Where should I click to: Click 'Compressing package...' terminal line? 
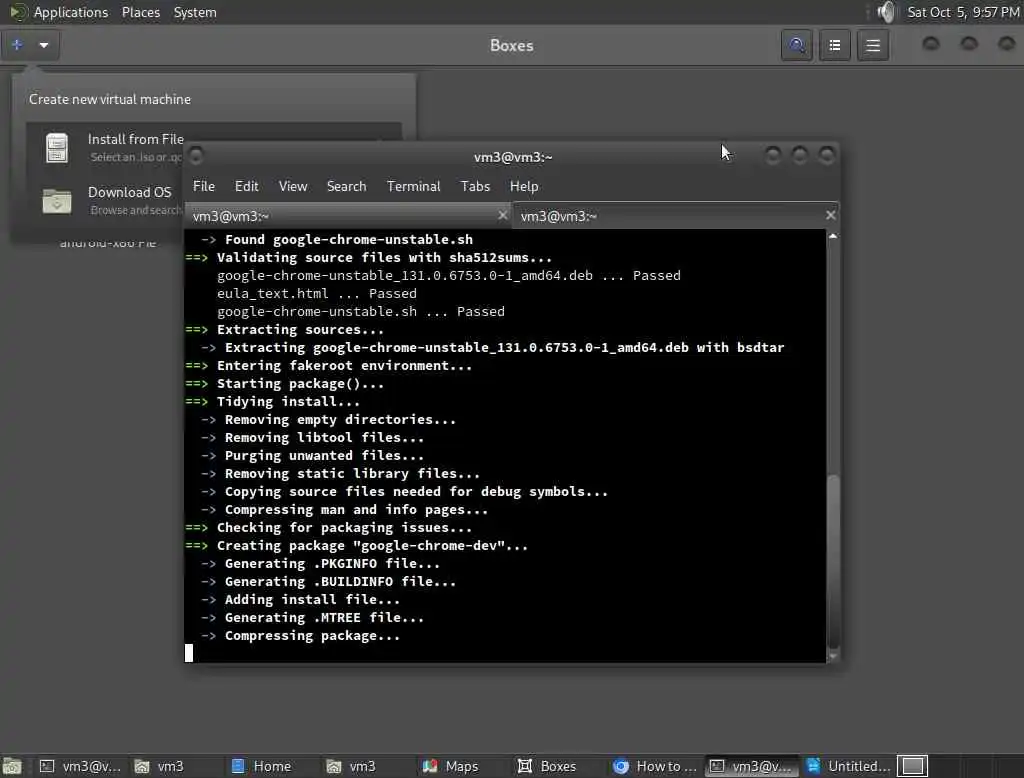[x=312, y=636]
